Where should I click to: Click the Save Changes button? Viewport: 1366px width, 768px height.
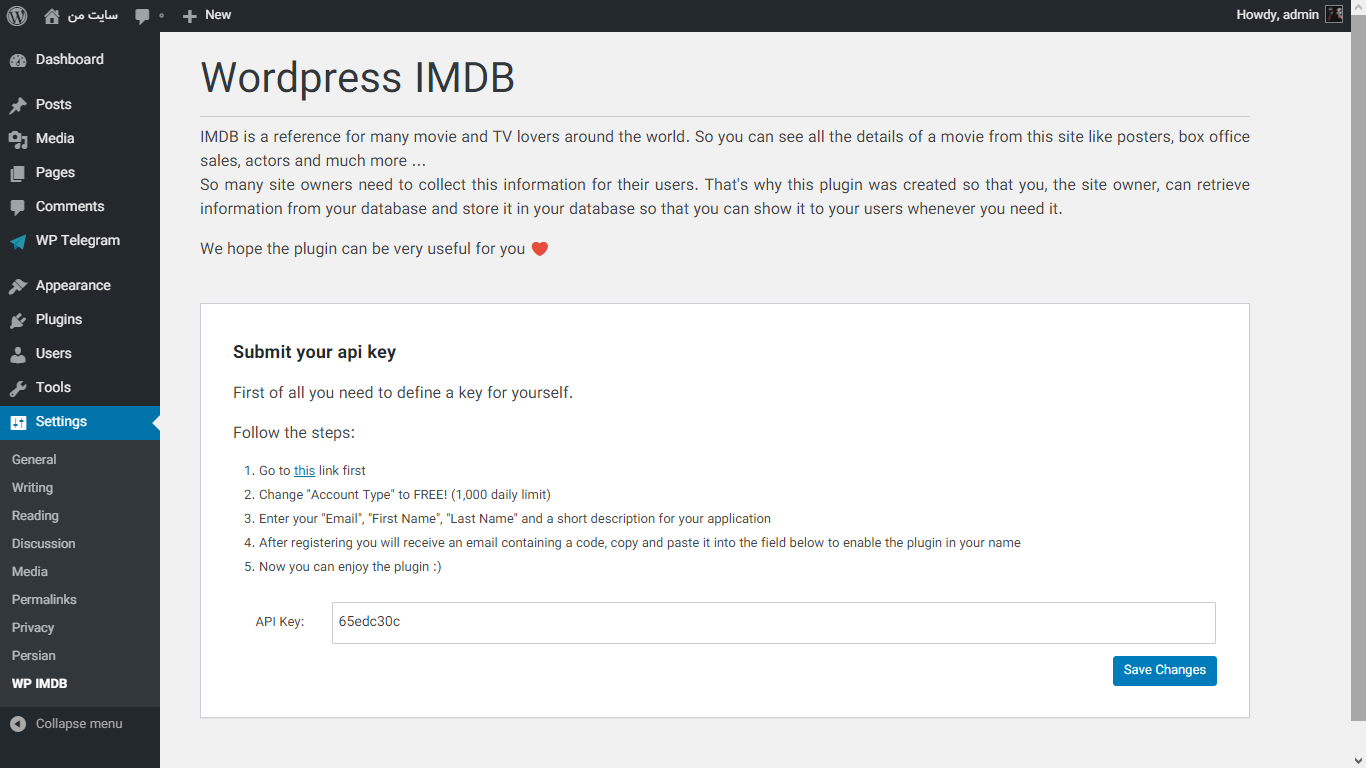(x=1165, y=670)
